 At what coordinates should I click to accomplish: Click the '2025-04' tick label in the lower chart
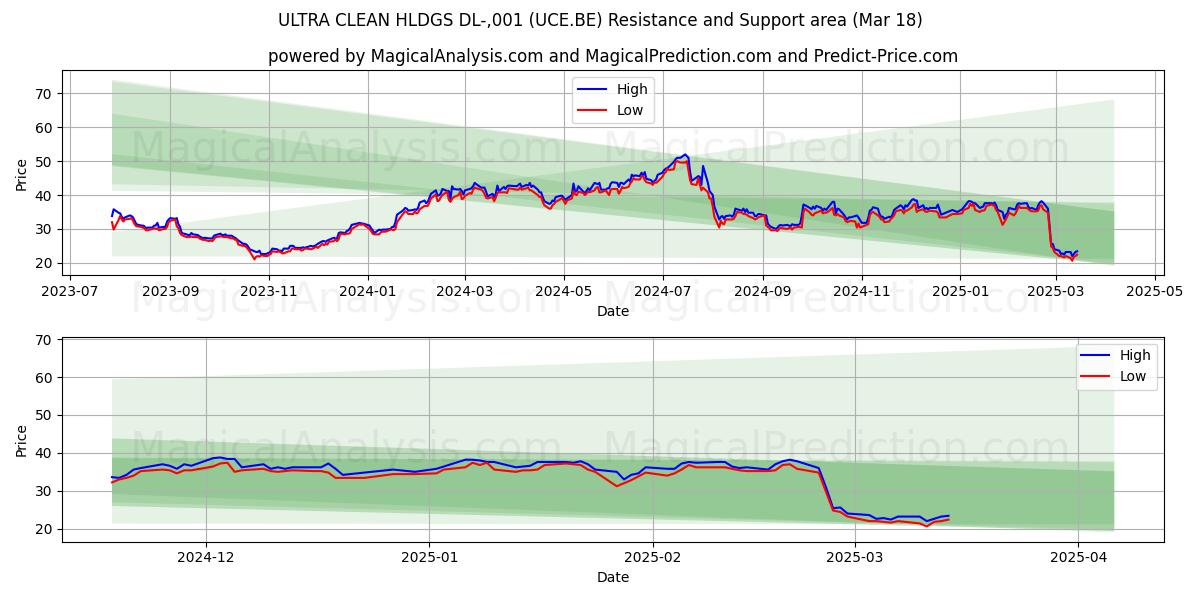click(x=1079, y=556)
